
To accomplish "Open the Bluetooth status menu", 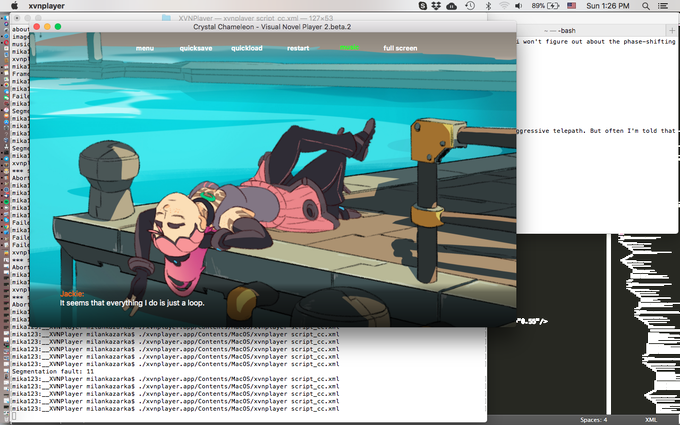I will point(488,6).
